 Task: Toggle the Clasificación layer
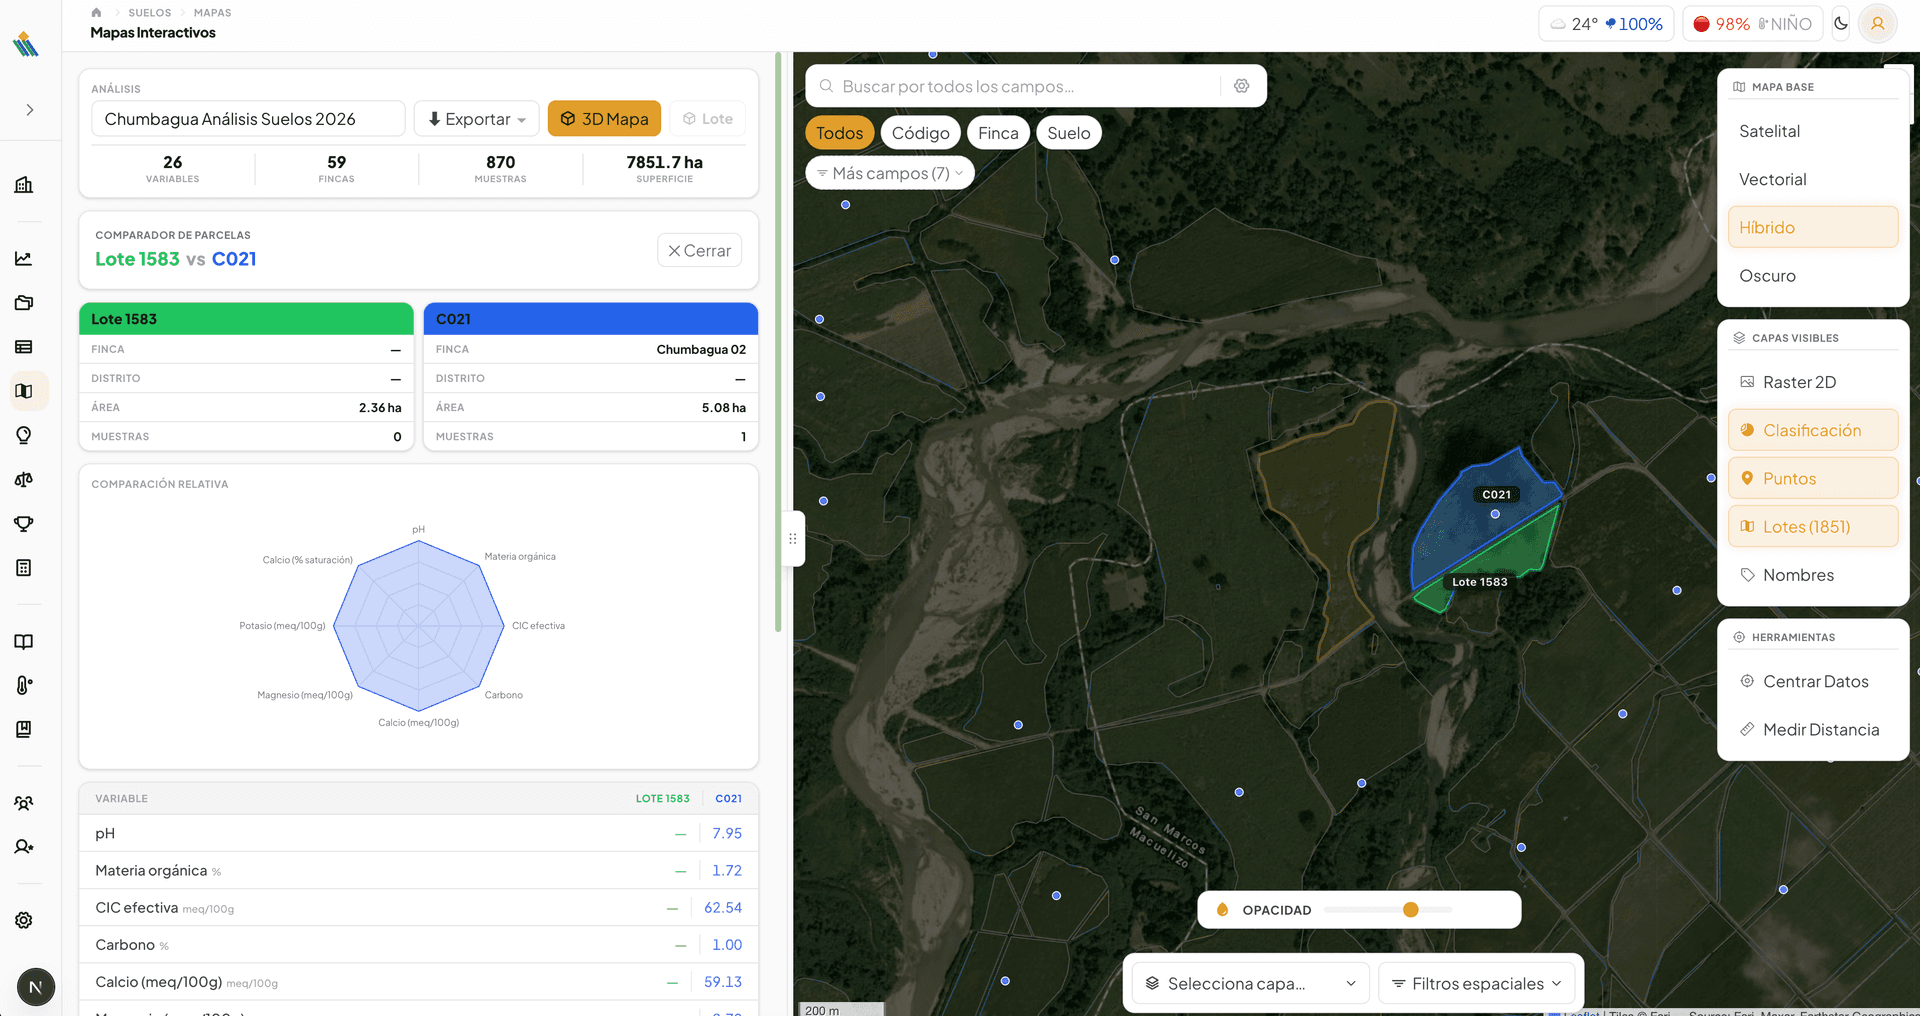pos(1813,430)
